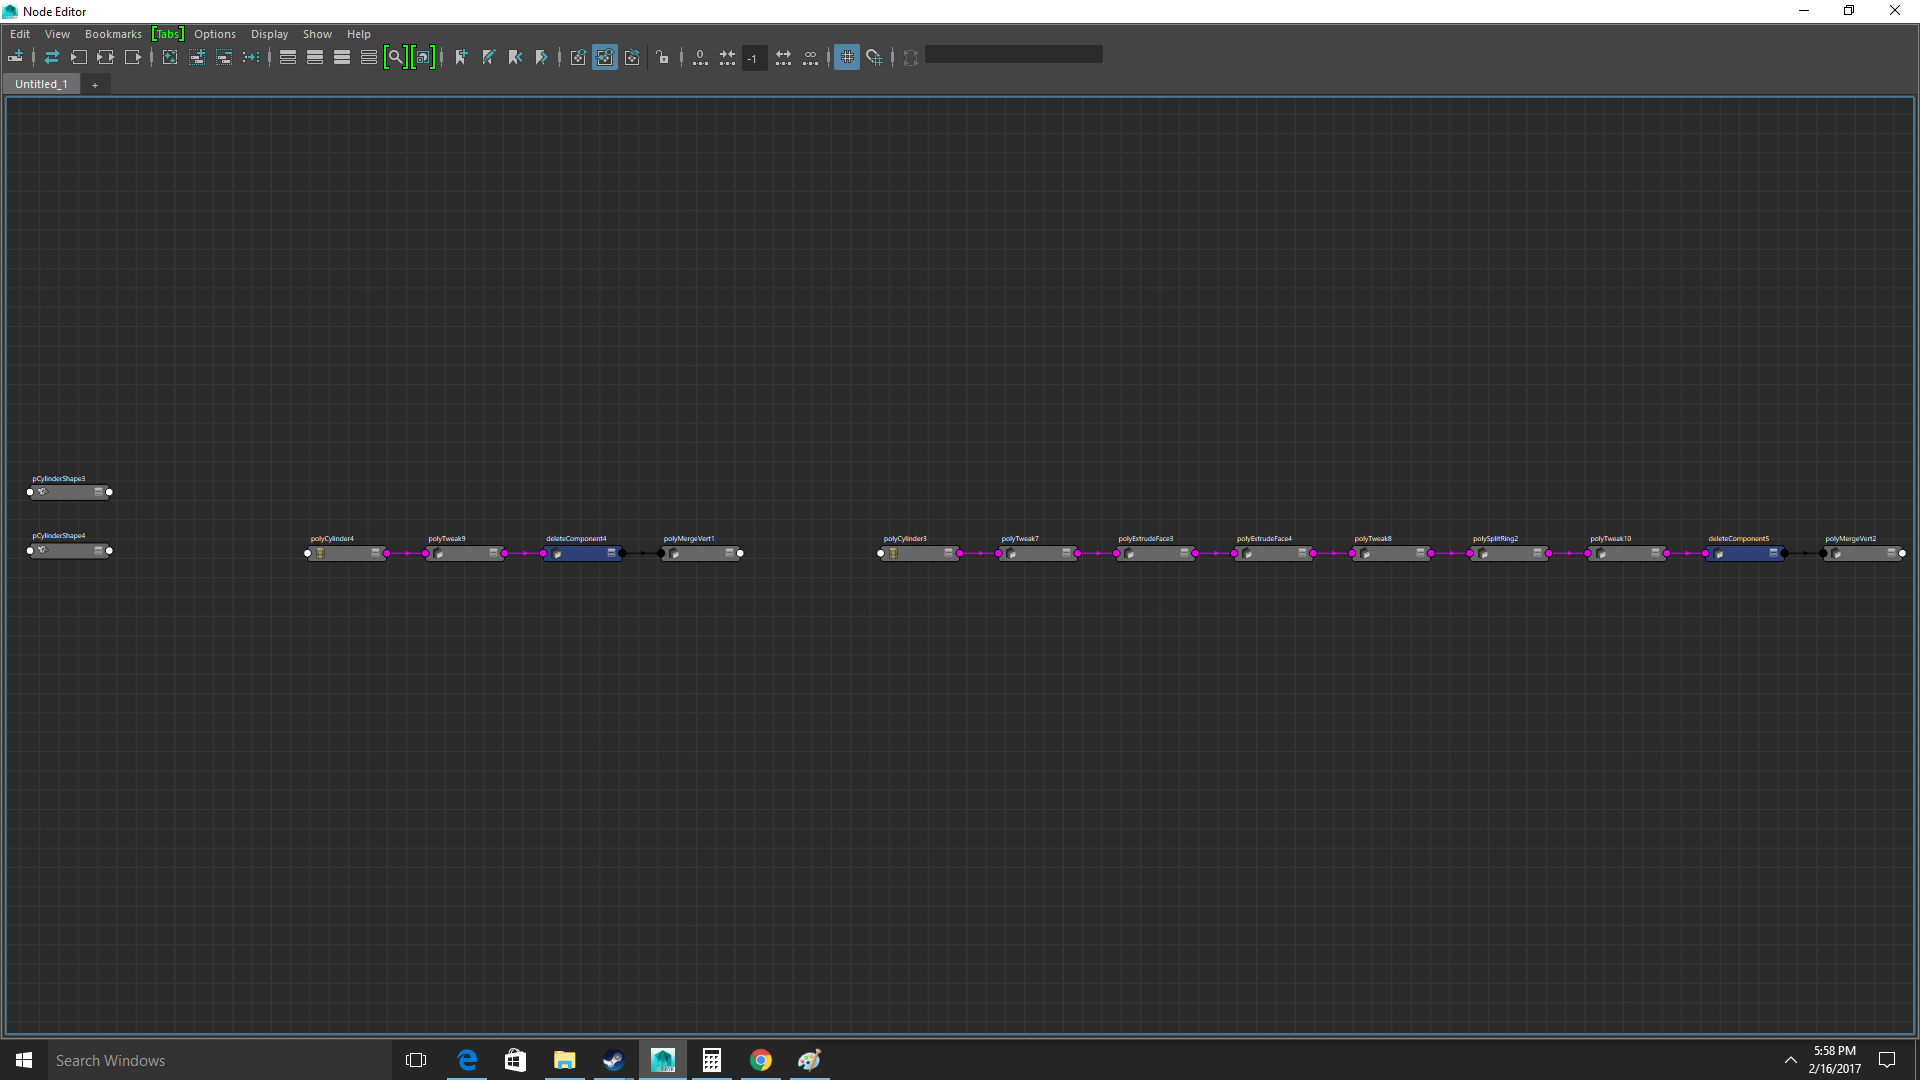Viewport: 1920px width, 1080px height.
Task: Create a new tab with the plus button
Action: [95, 84]
